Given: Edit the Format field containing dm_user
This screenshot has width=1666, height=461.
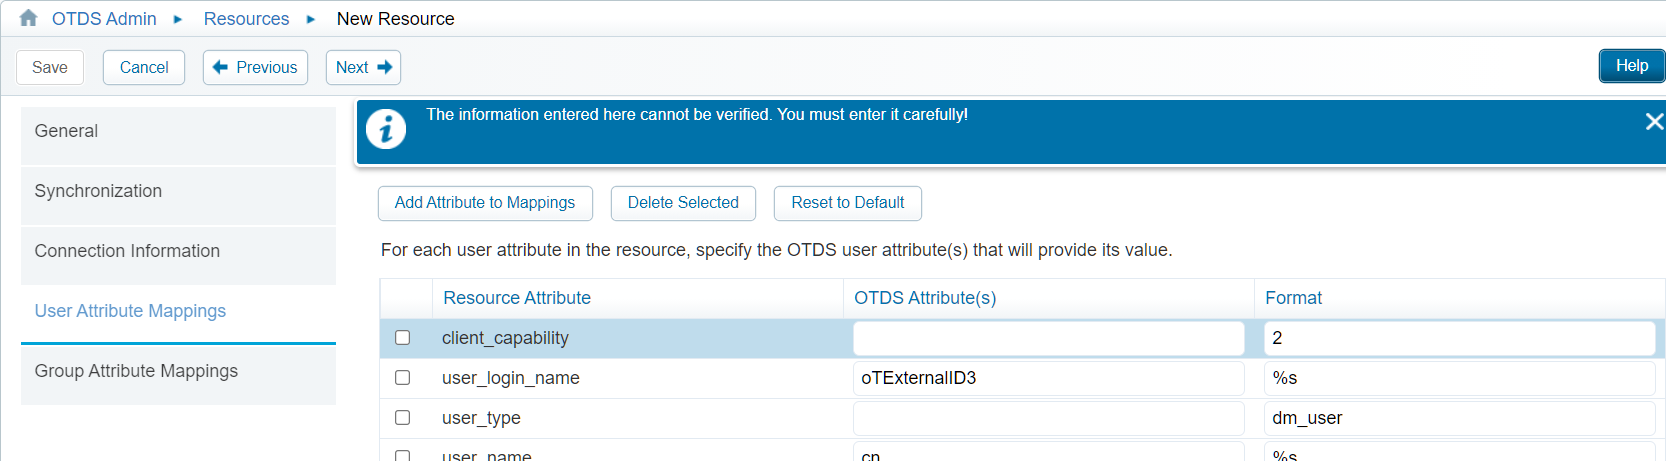Looking at the screenshot, I should (x=1459, y=418).
